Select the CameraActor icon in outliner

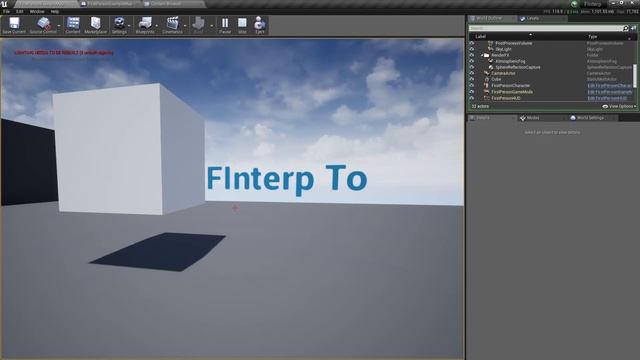(x=487, y=73)
